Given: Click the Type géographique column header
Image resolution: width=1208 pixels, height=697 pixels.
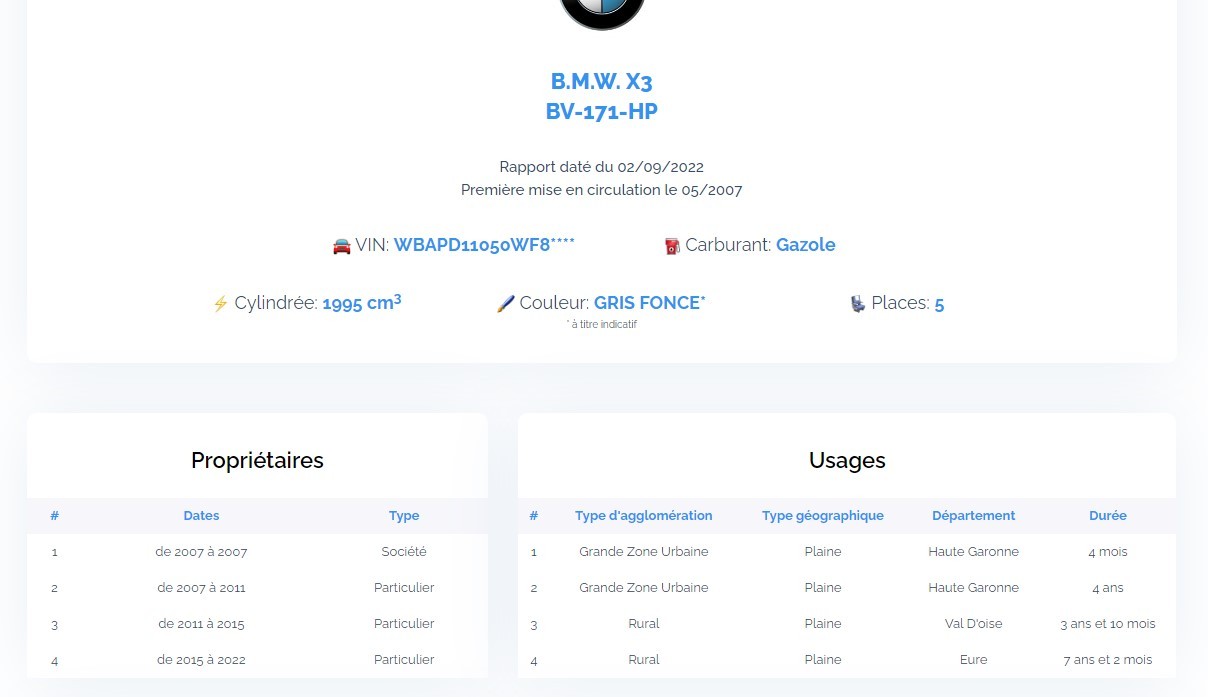Looking at the screenshot, I should coord(823,516).
